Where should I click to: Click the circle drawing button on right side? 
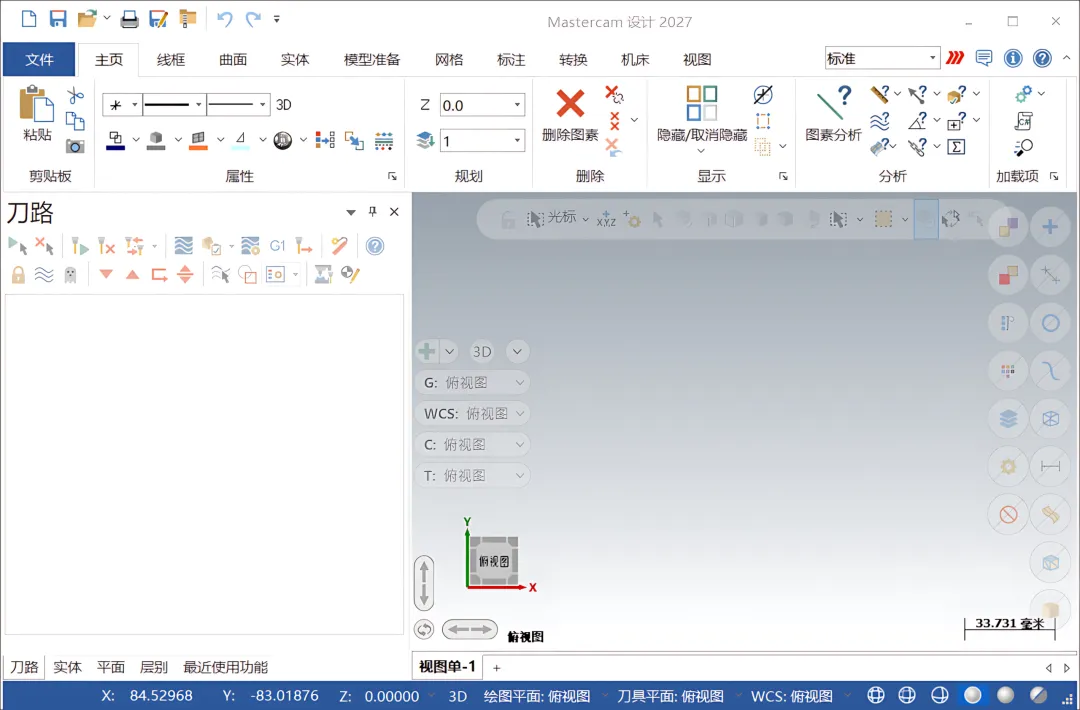pos(1050,322)
